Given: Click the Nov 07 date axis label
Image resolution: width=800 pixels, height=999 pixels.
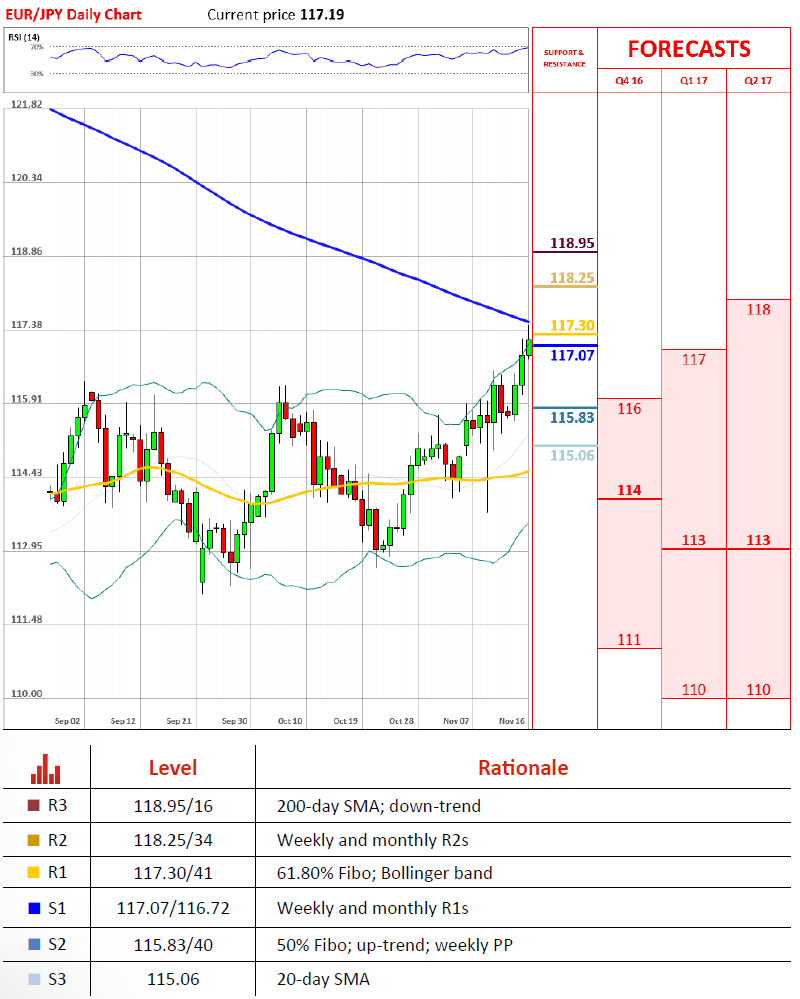Looking at the screenshot, I should [x=456, y=721].
